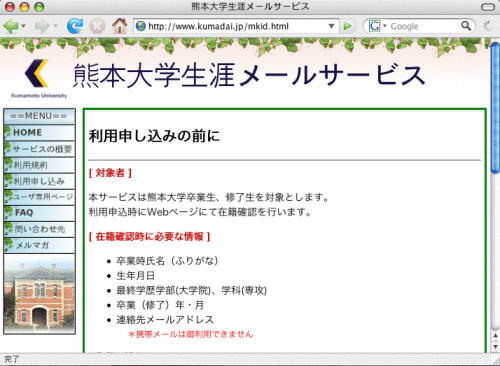Image resolution: width=500 pixels, height=366 pixels.
Task: Click the Forward arrow button
Action: (x=42, y=26)
